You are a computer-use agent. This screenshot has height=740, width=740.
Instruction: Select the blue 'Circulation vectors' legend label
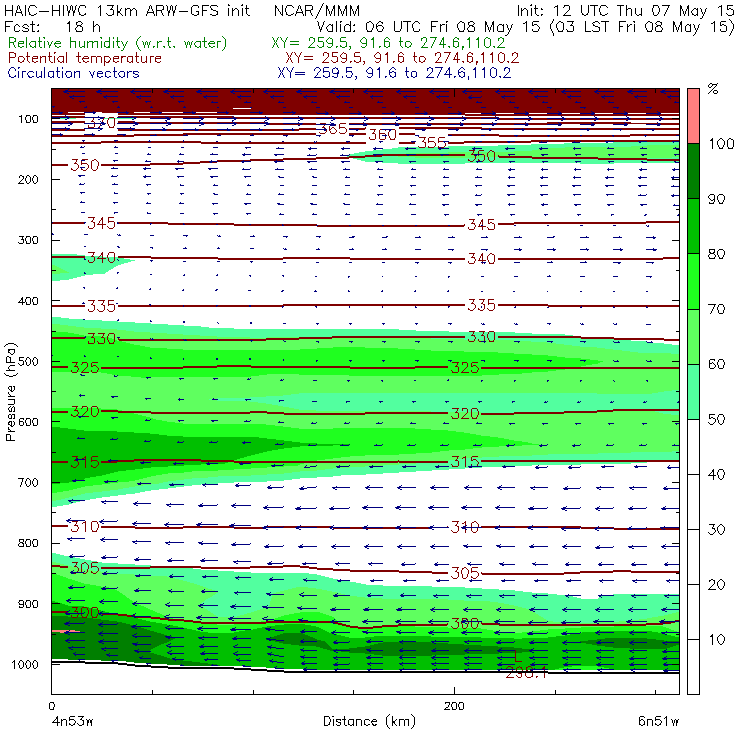point(73,73)
